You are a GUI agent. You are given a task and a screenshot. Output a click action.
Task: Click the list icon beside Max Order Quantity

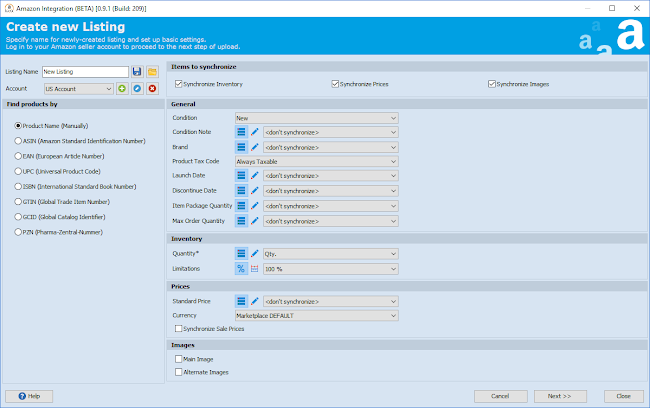pos(241,221)
